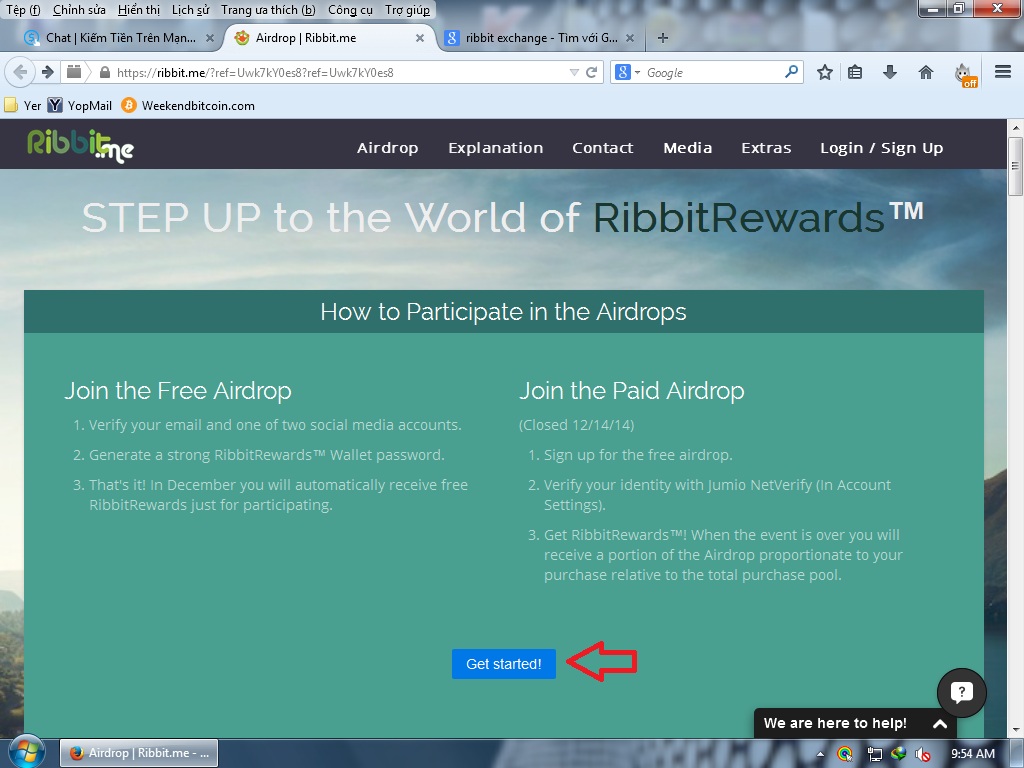Click the forward navigation arrow
1024x768 pixels.
tap(48, 72)
